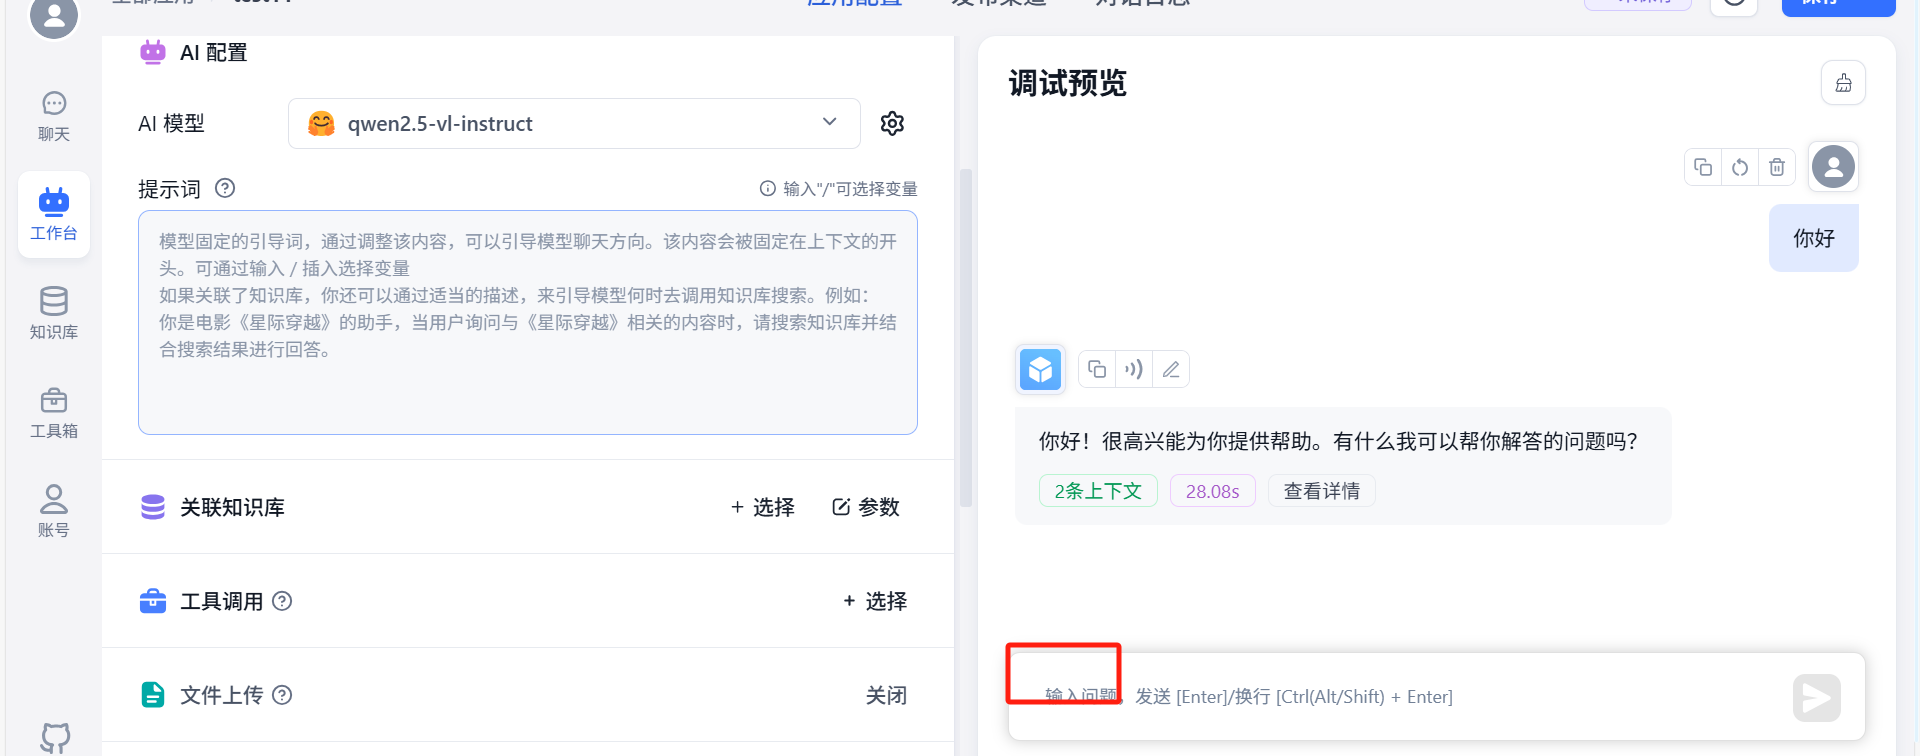The width and height of the screenshot is (1920, 756).
Task: Retry the user message with refresh icon
Action: (x=1740, y=167)
